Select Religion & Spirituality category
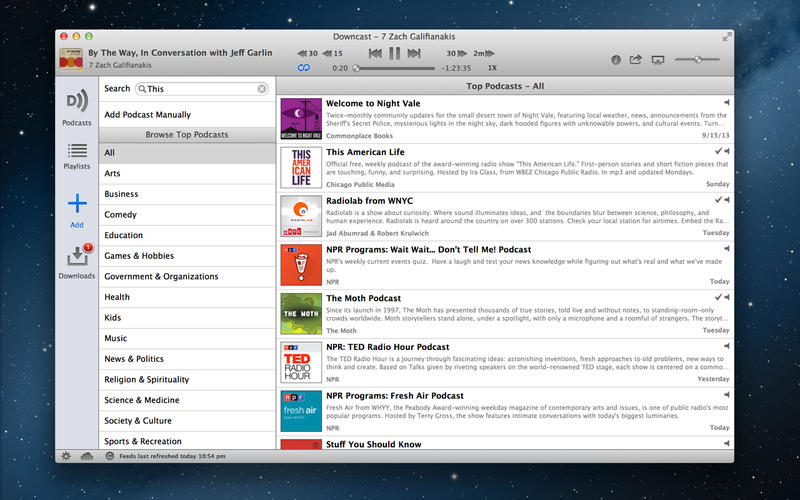 pos(187,380)
